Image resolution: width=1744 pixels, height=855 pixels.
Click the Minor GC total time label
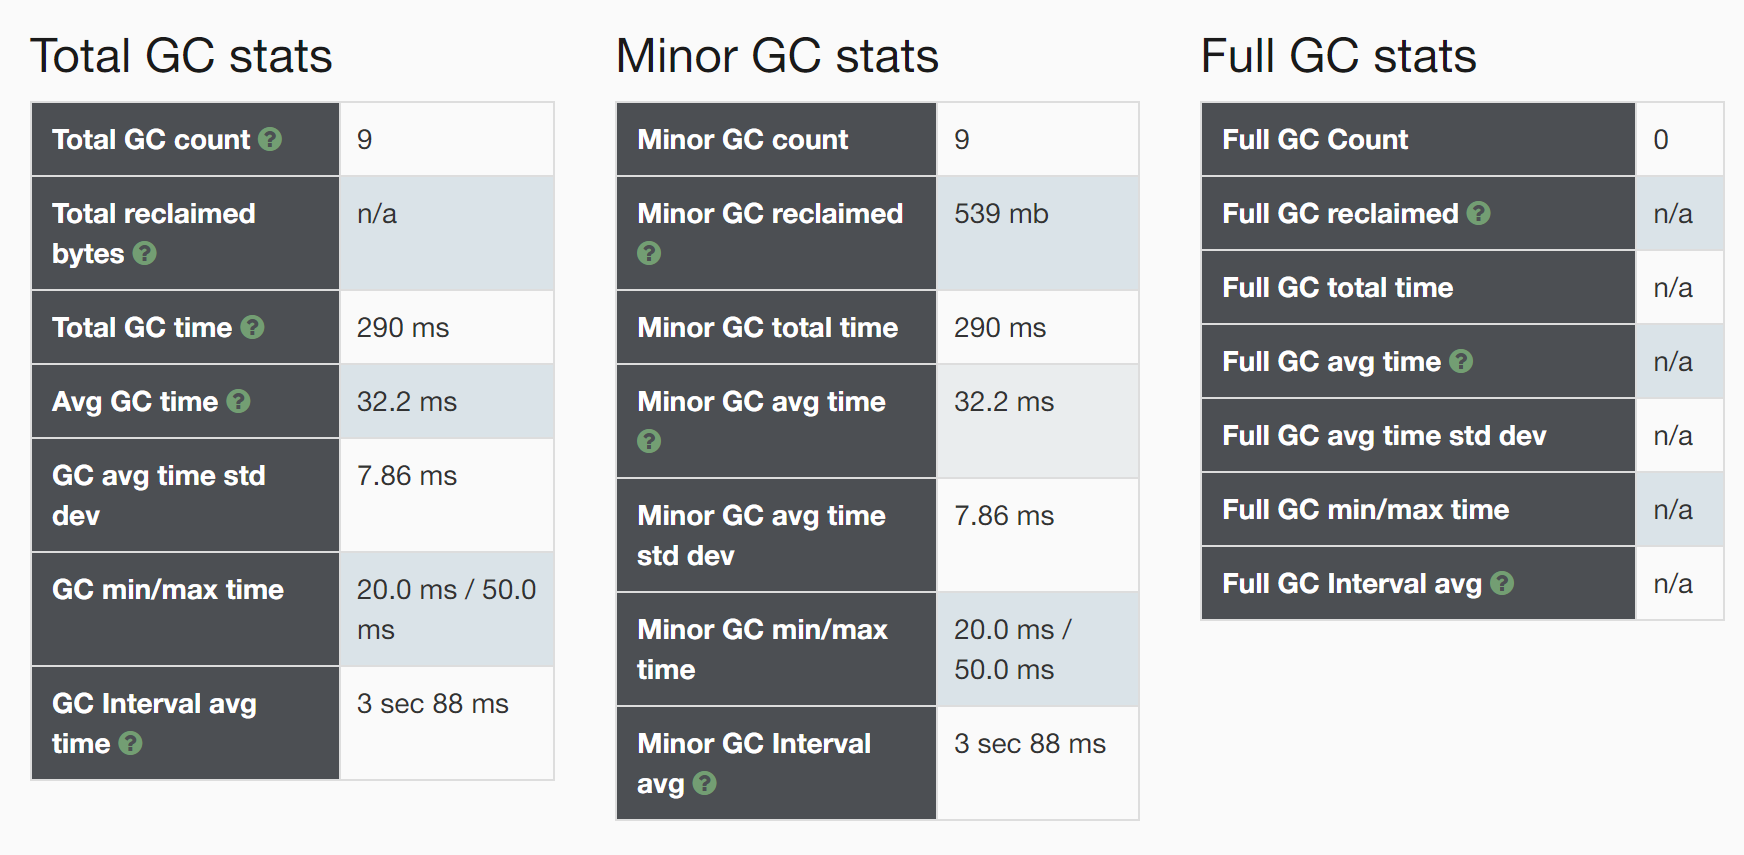(767, 328)
